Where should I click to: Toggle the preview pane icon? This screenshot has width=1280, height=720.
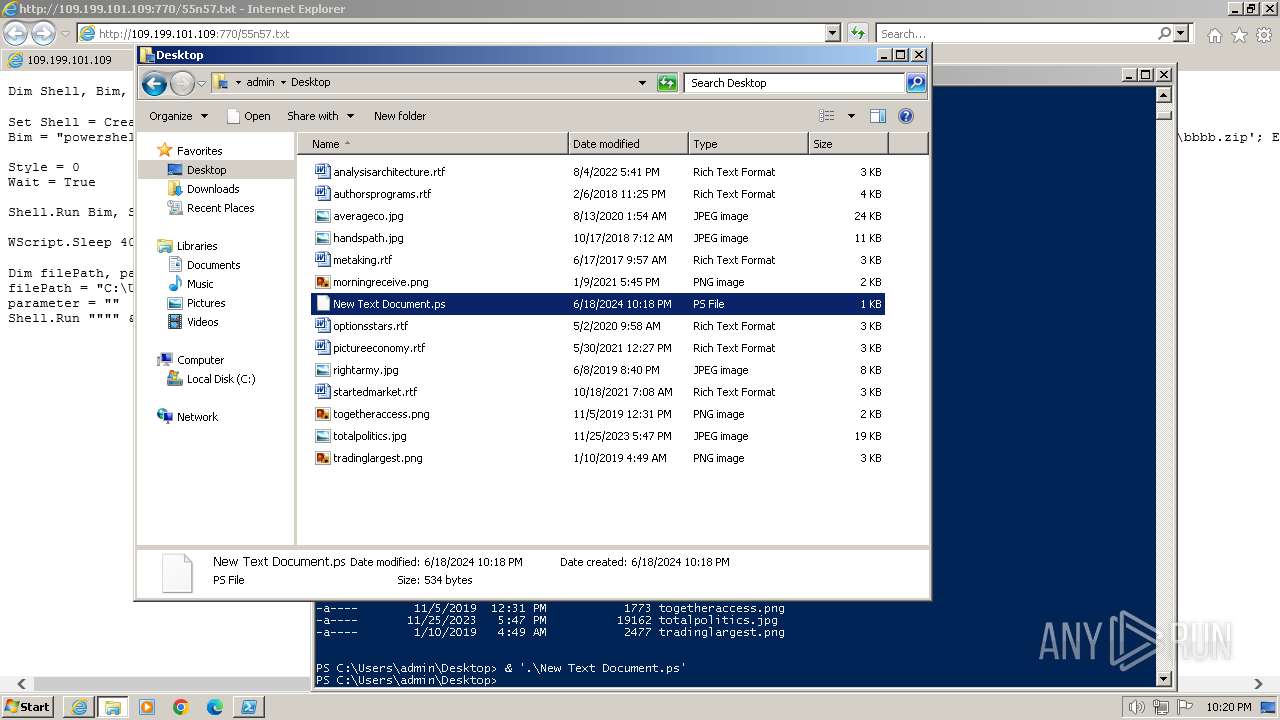pos(877,116)
